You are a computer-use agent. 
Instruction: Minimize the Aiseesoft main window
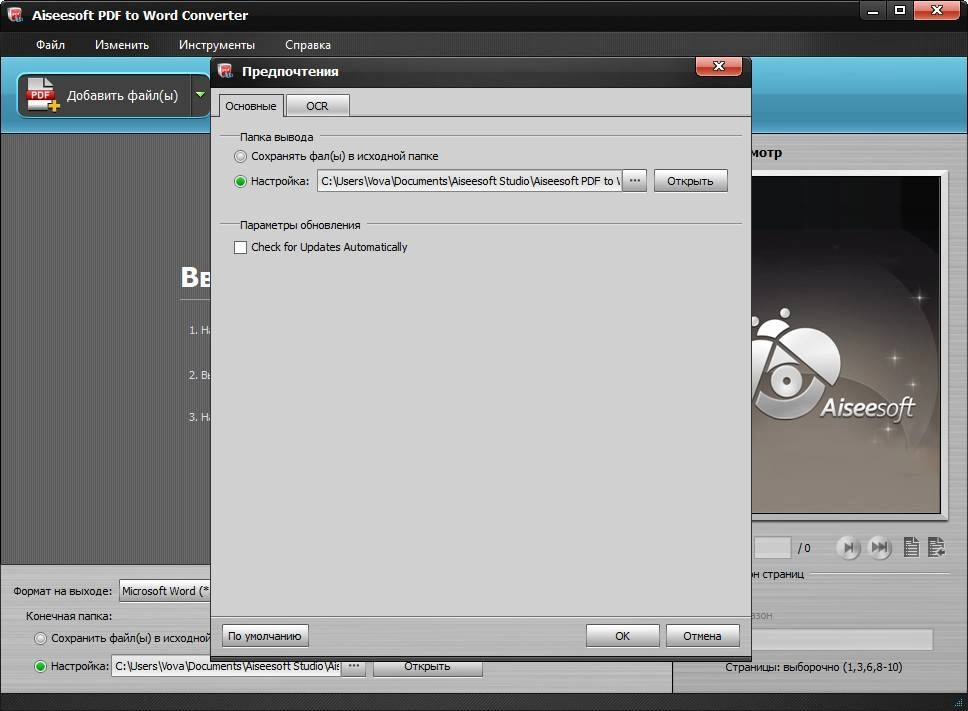click(873, 10)
